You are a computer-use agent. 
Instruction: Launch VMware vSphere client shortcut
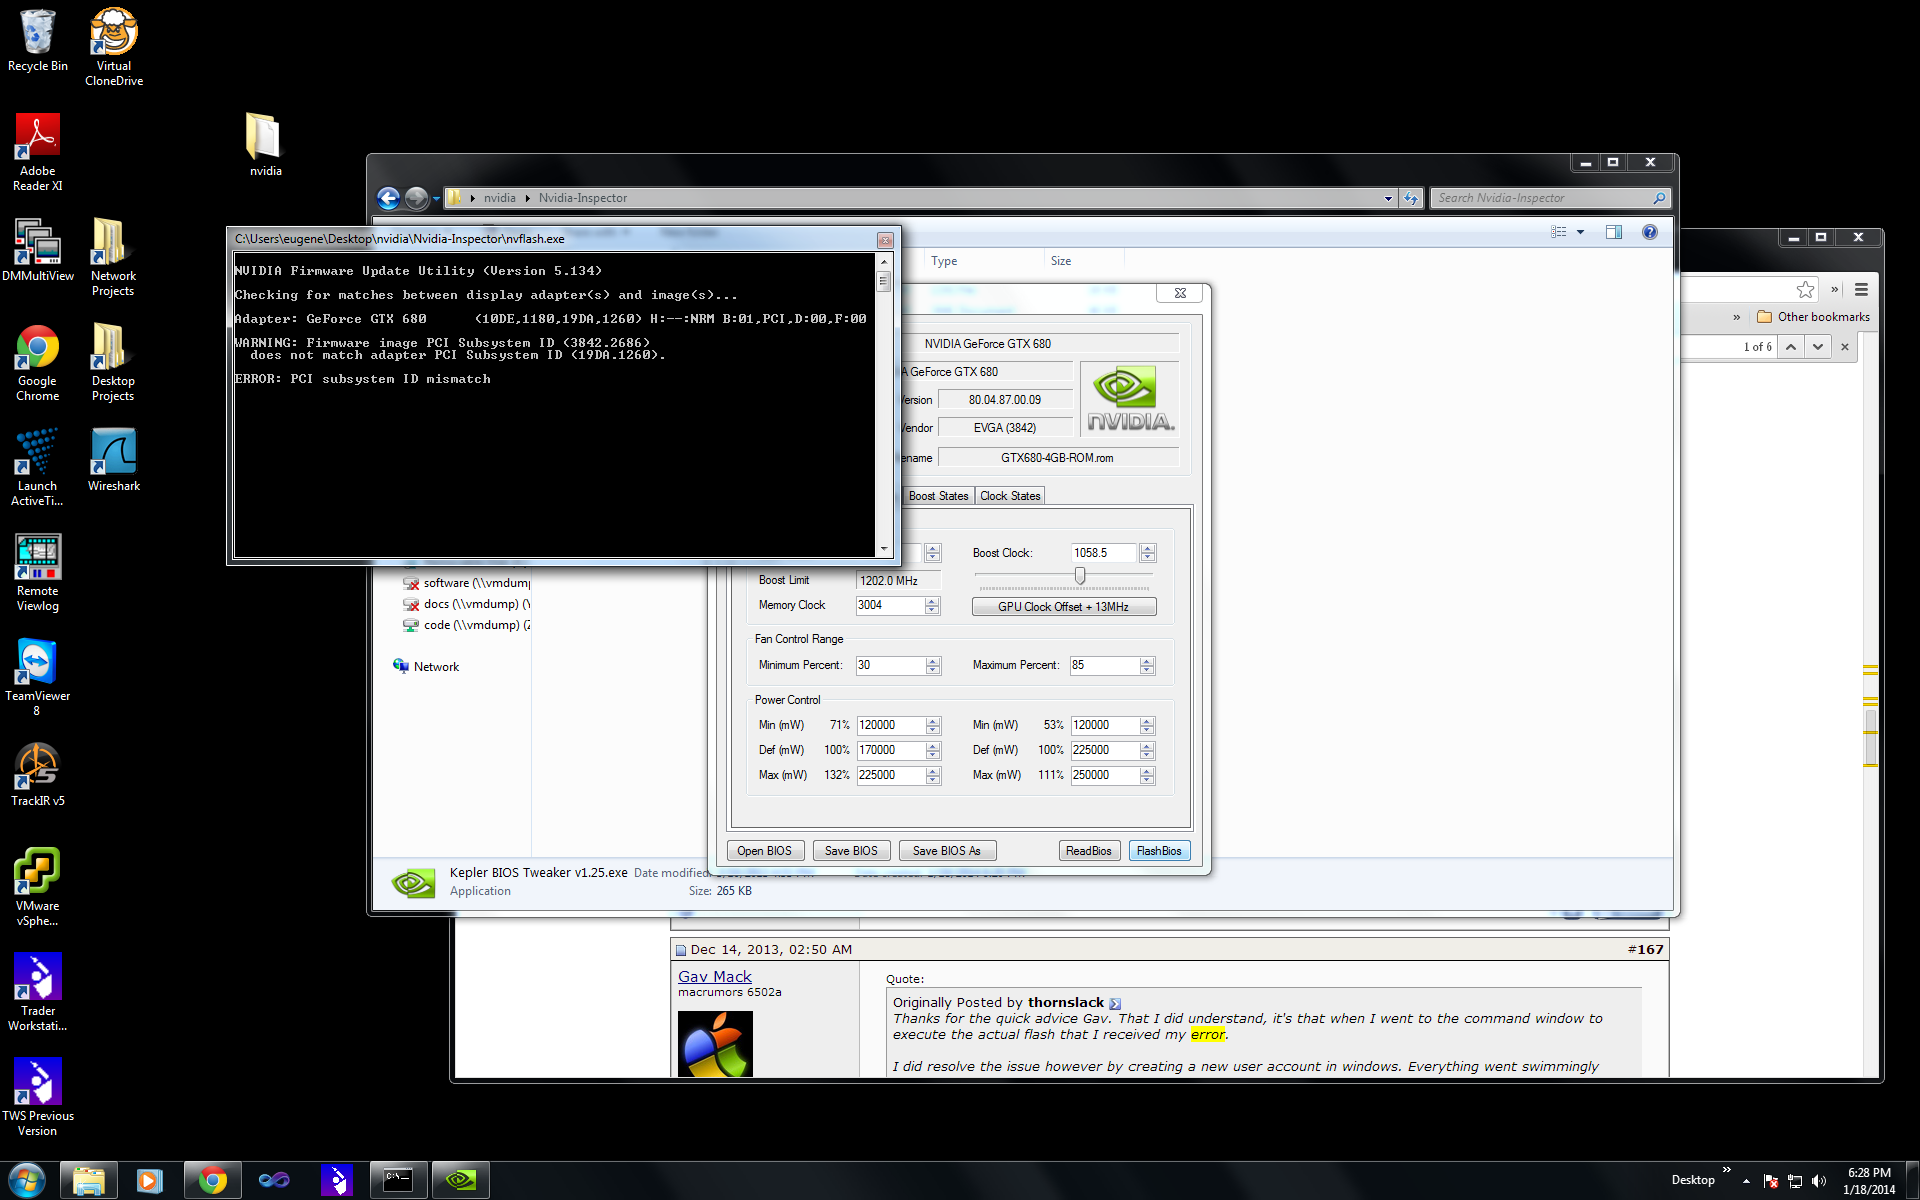(38, 887)
